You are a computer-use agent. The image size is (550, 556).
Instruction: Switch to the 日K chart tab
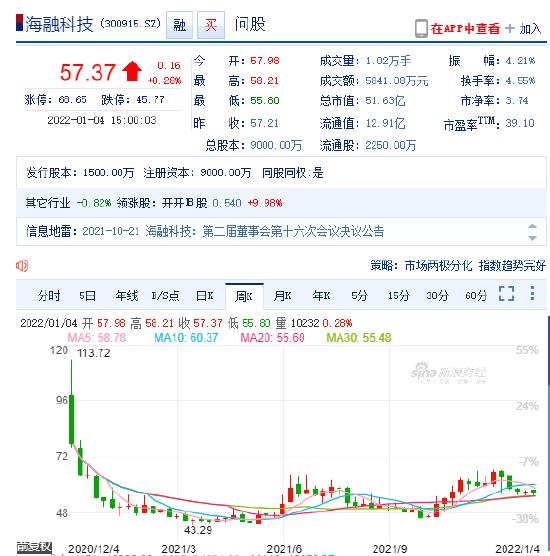pyautogui.click(x=205, y=295)
